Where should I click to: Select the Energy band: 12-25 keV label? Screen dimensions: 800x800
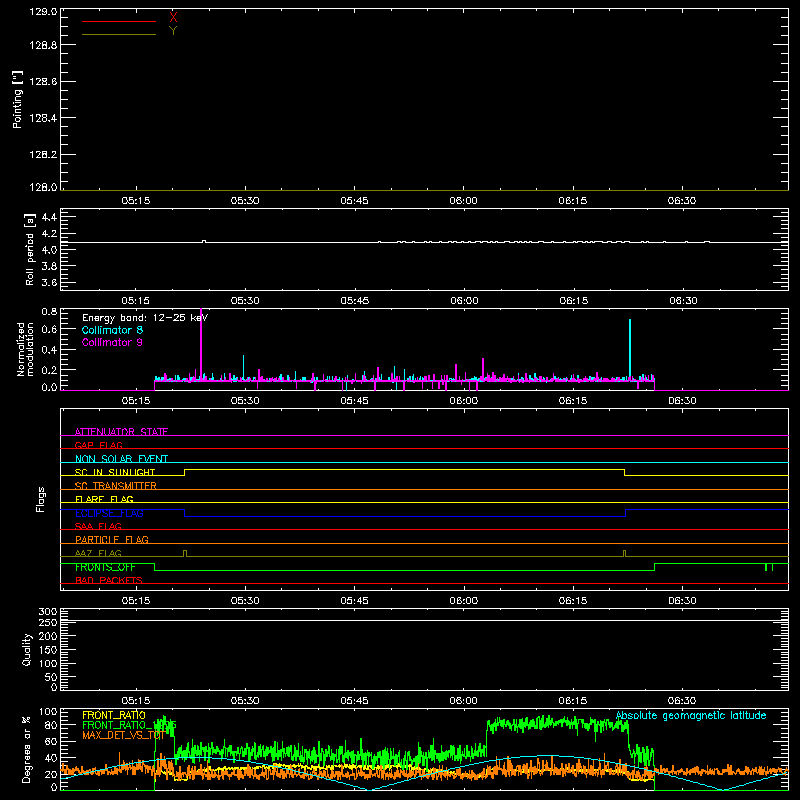click(x=145, y=318)
